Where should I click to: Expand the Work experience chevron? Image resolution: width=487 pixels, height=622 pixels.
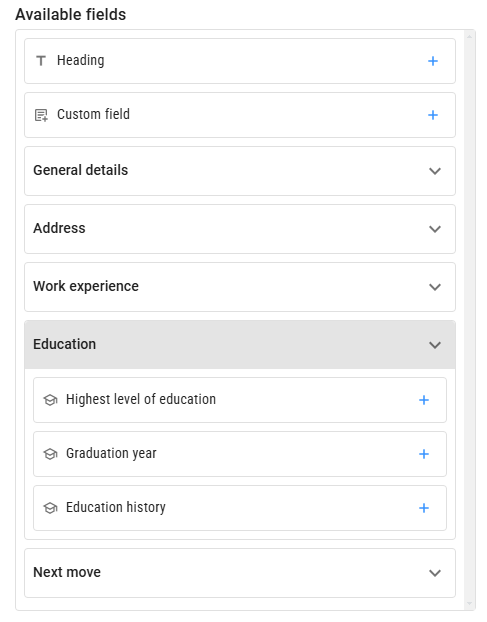435,287
